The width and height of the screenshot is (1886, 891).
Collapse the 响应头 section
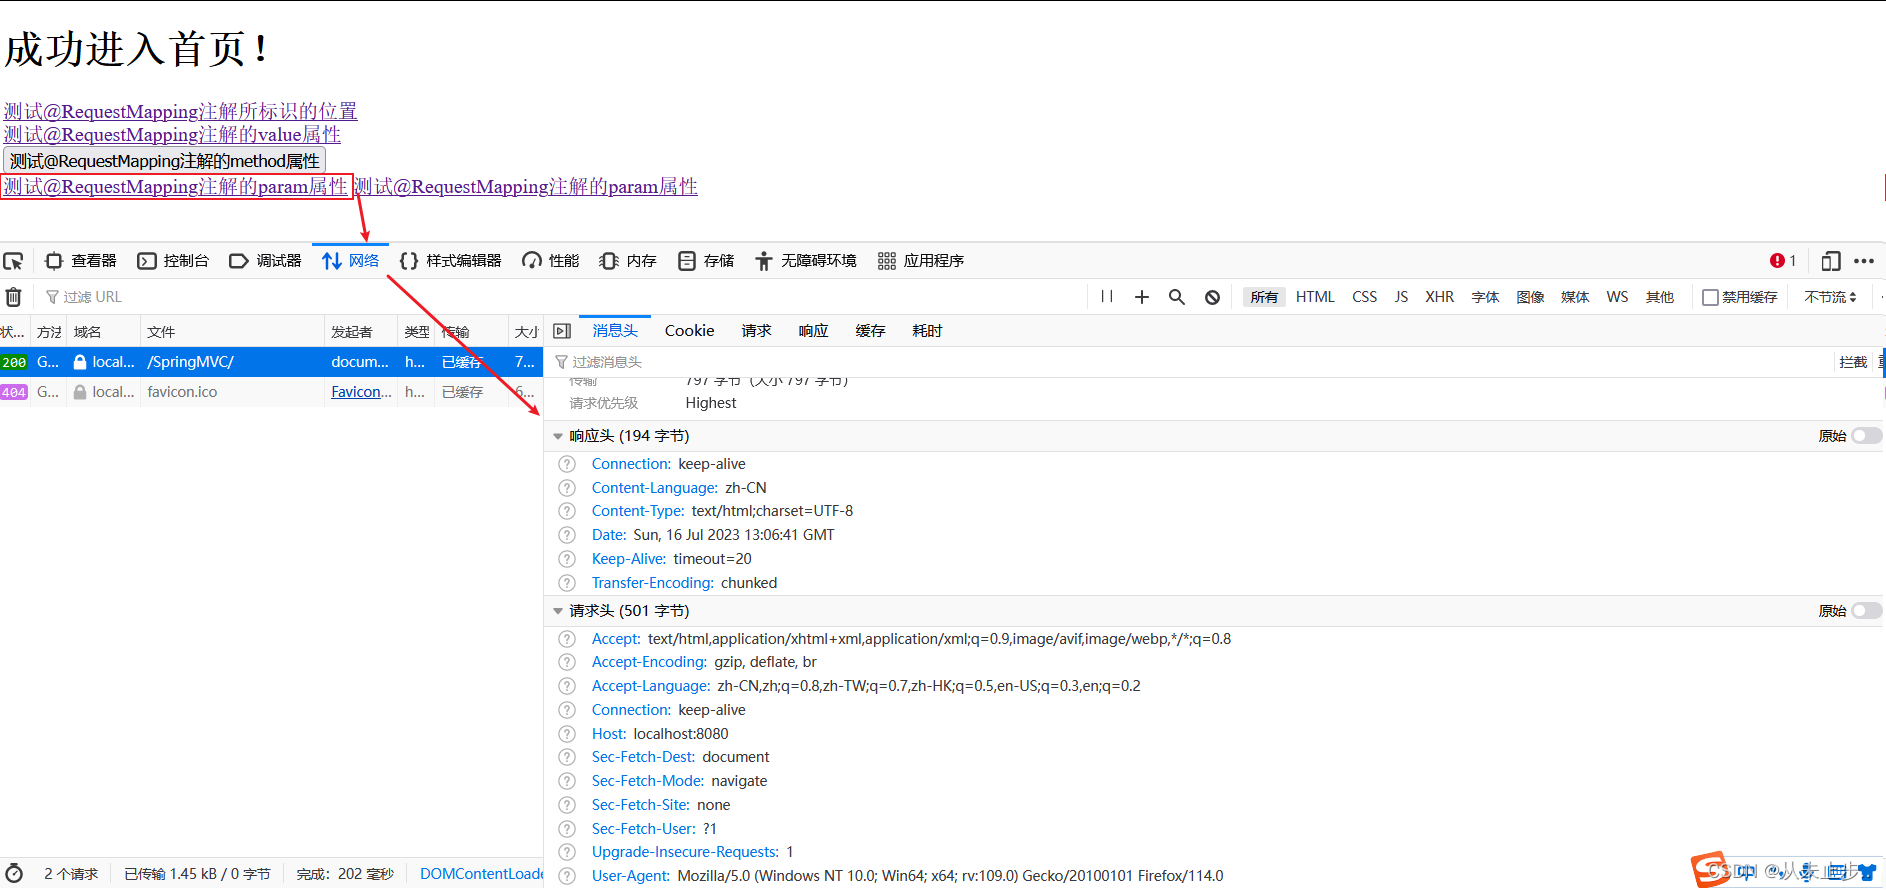[558, 436]
